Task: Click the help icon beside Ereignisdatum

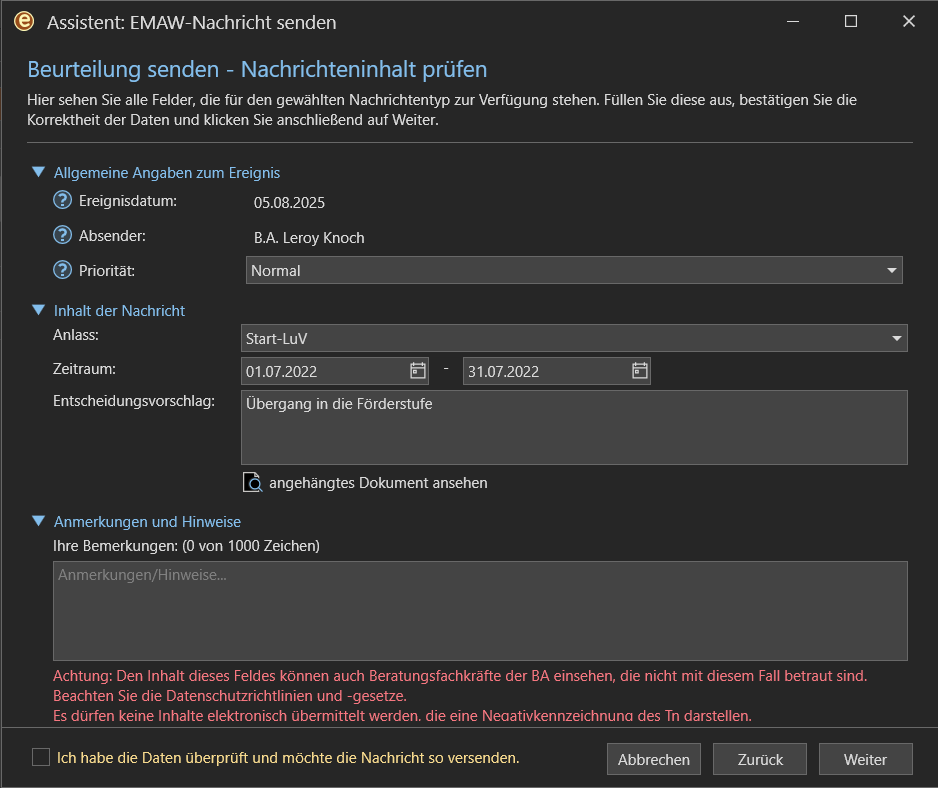Action: click(x=62, y=200)
